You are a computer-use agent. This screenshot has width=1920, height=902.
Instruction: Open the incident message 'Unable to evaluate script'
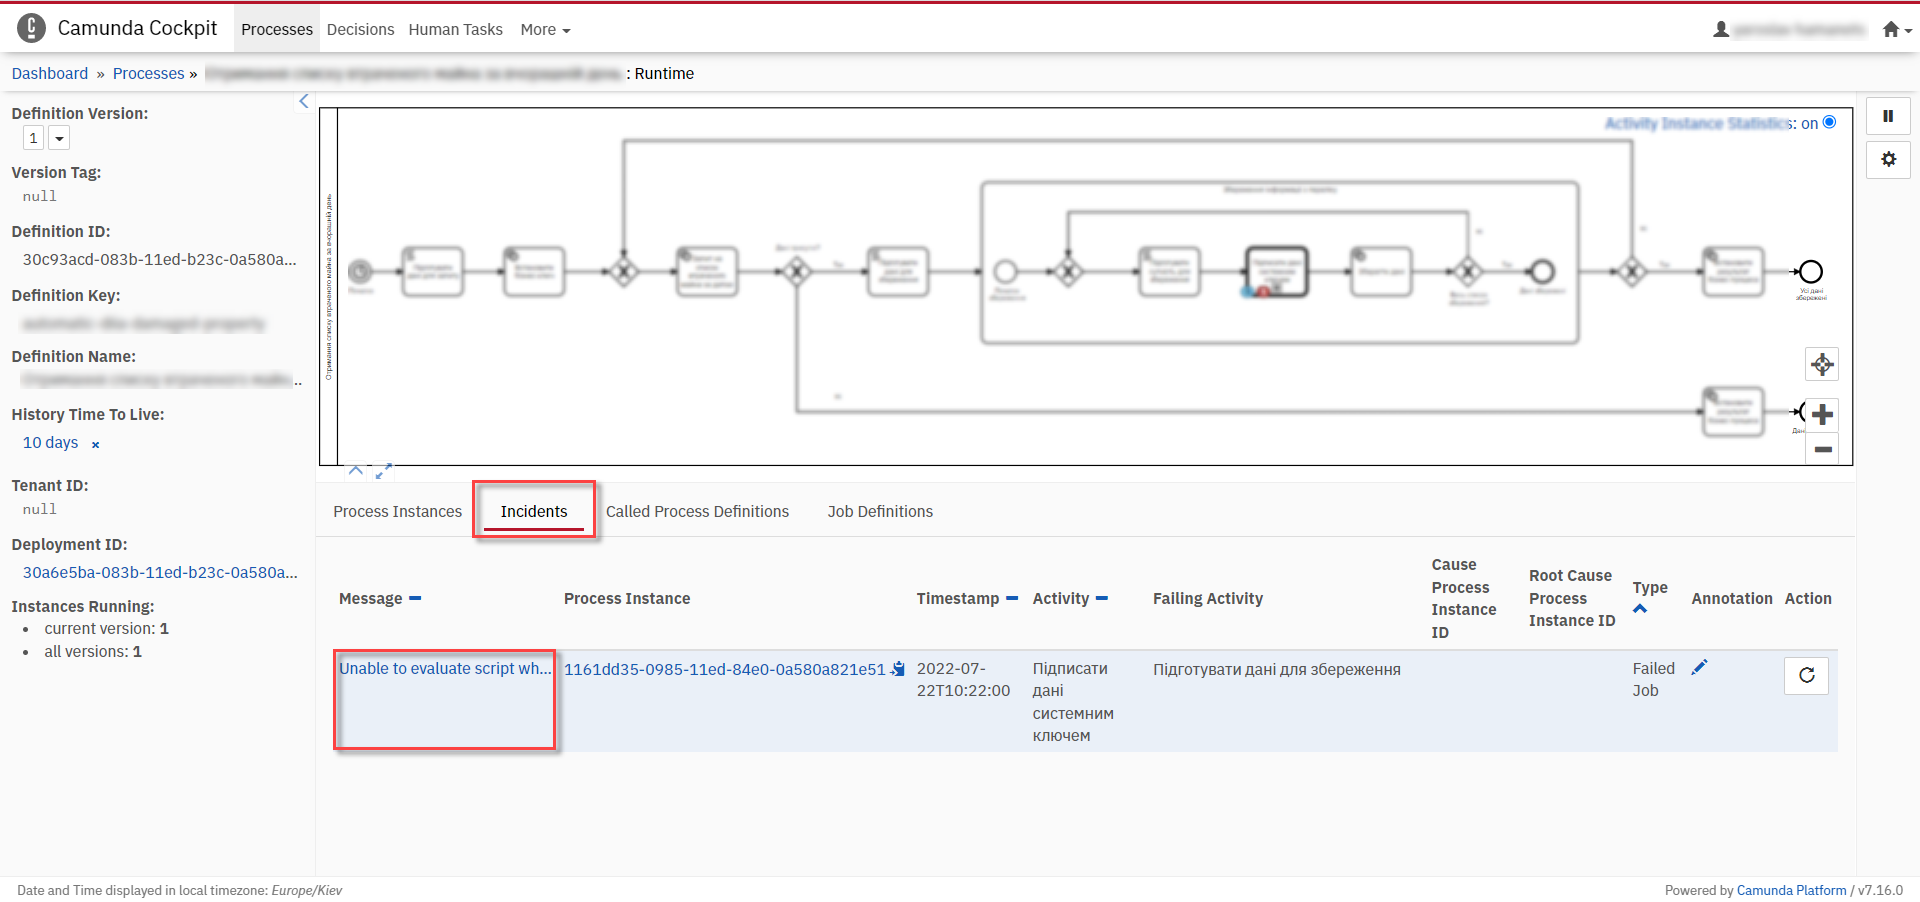pyautogui.click(x=445, y=668)
